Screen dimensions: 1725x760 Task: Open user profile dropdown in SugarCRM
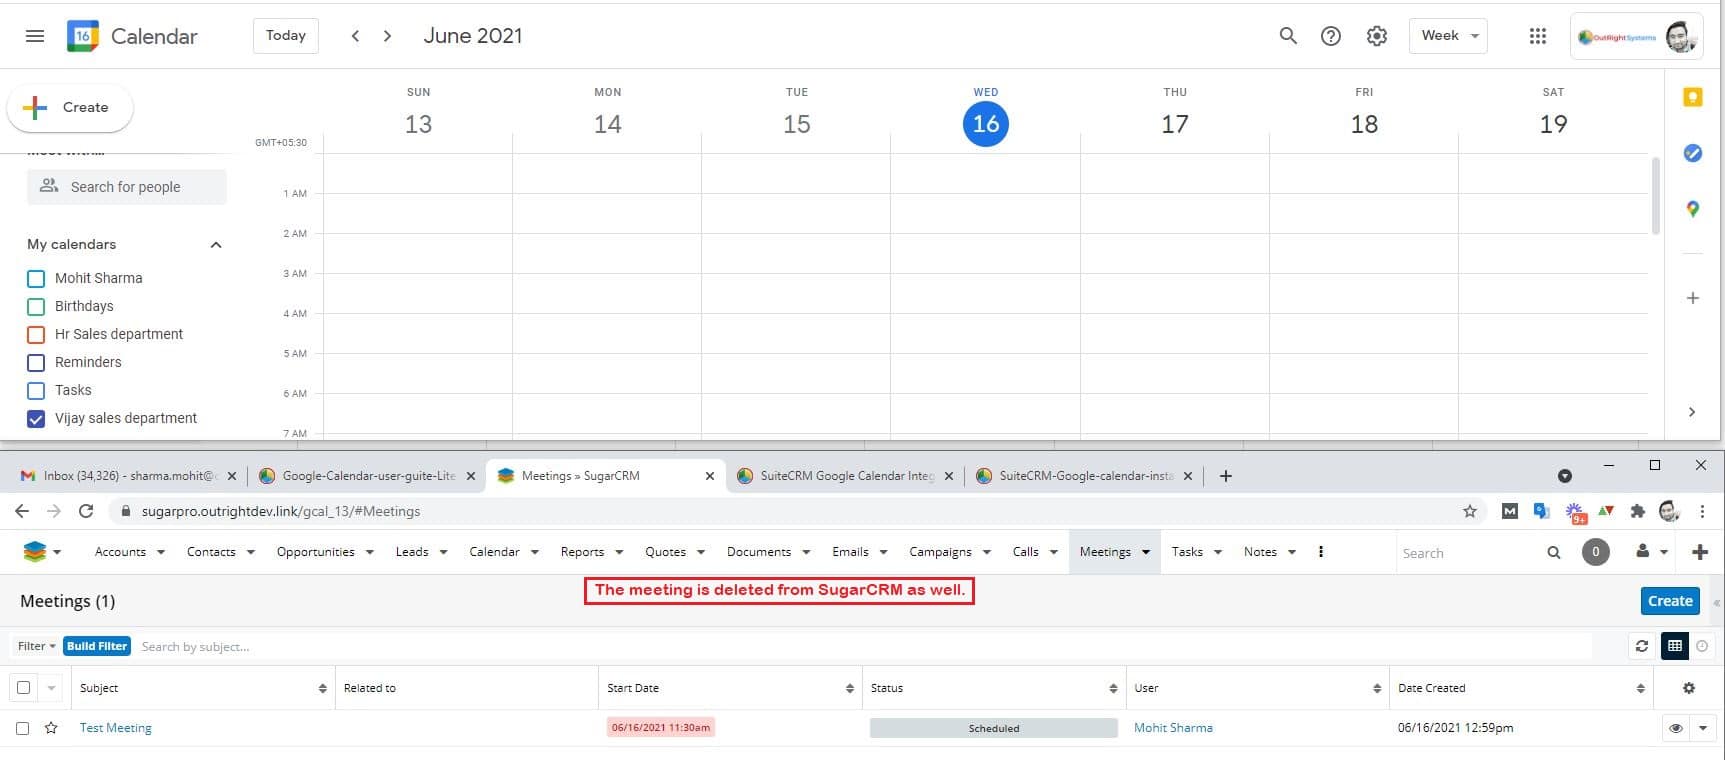1651,552
